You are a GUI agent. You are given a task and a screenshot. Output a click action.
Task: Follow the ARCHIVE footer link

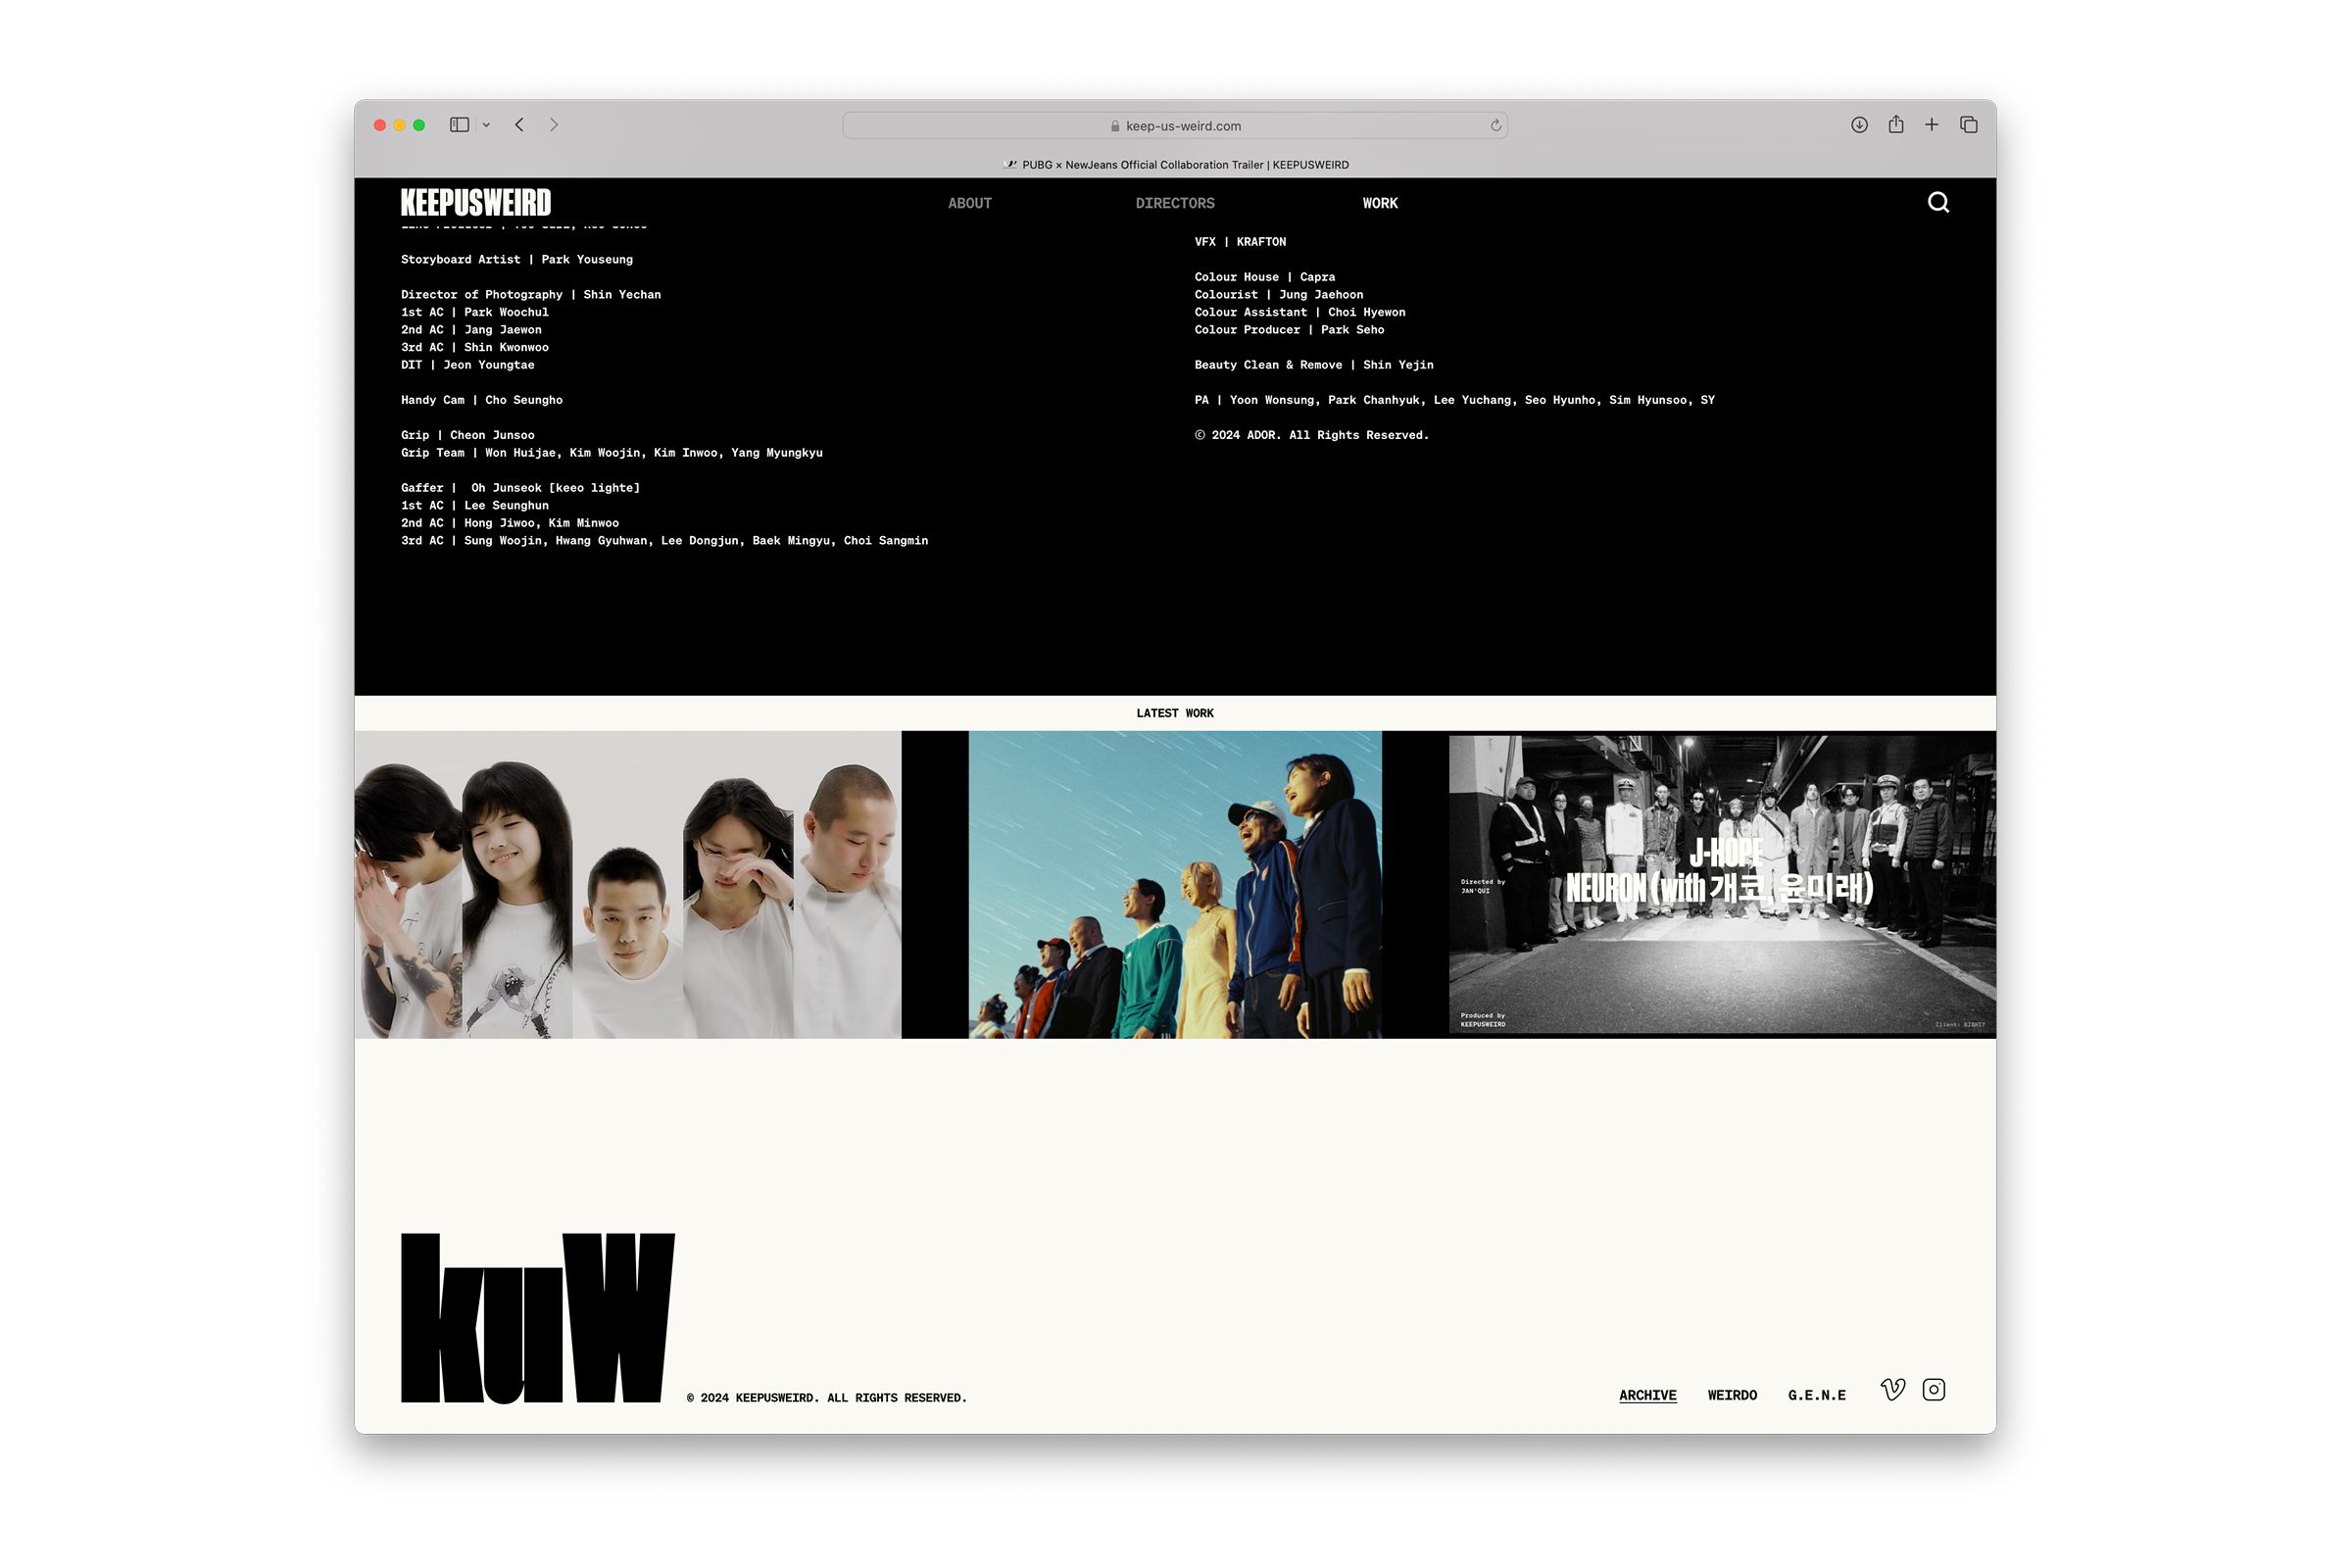click(1647, 1395)
